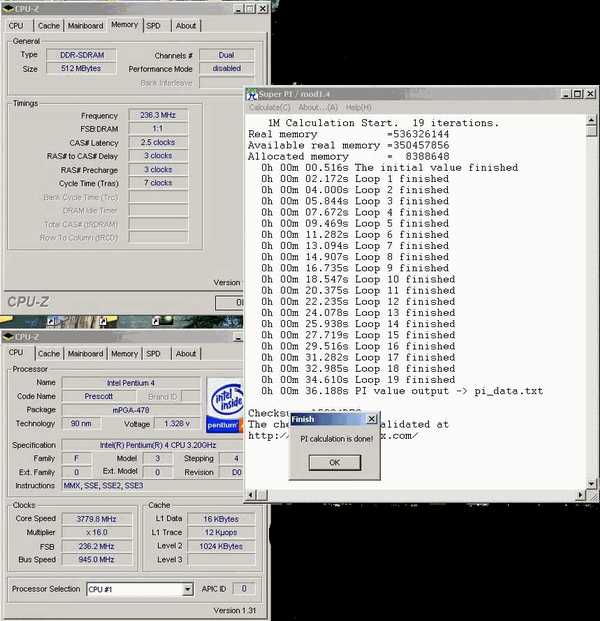Click the Intel Pentium 4 name field
This screenshot has height=621, width=600.
point(131,383)
